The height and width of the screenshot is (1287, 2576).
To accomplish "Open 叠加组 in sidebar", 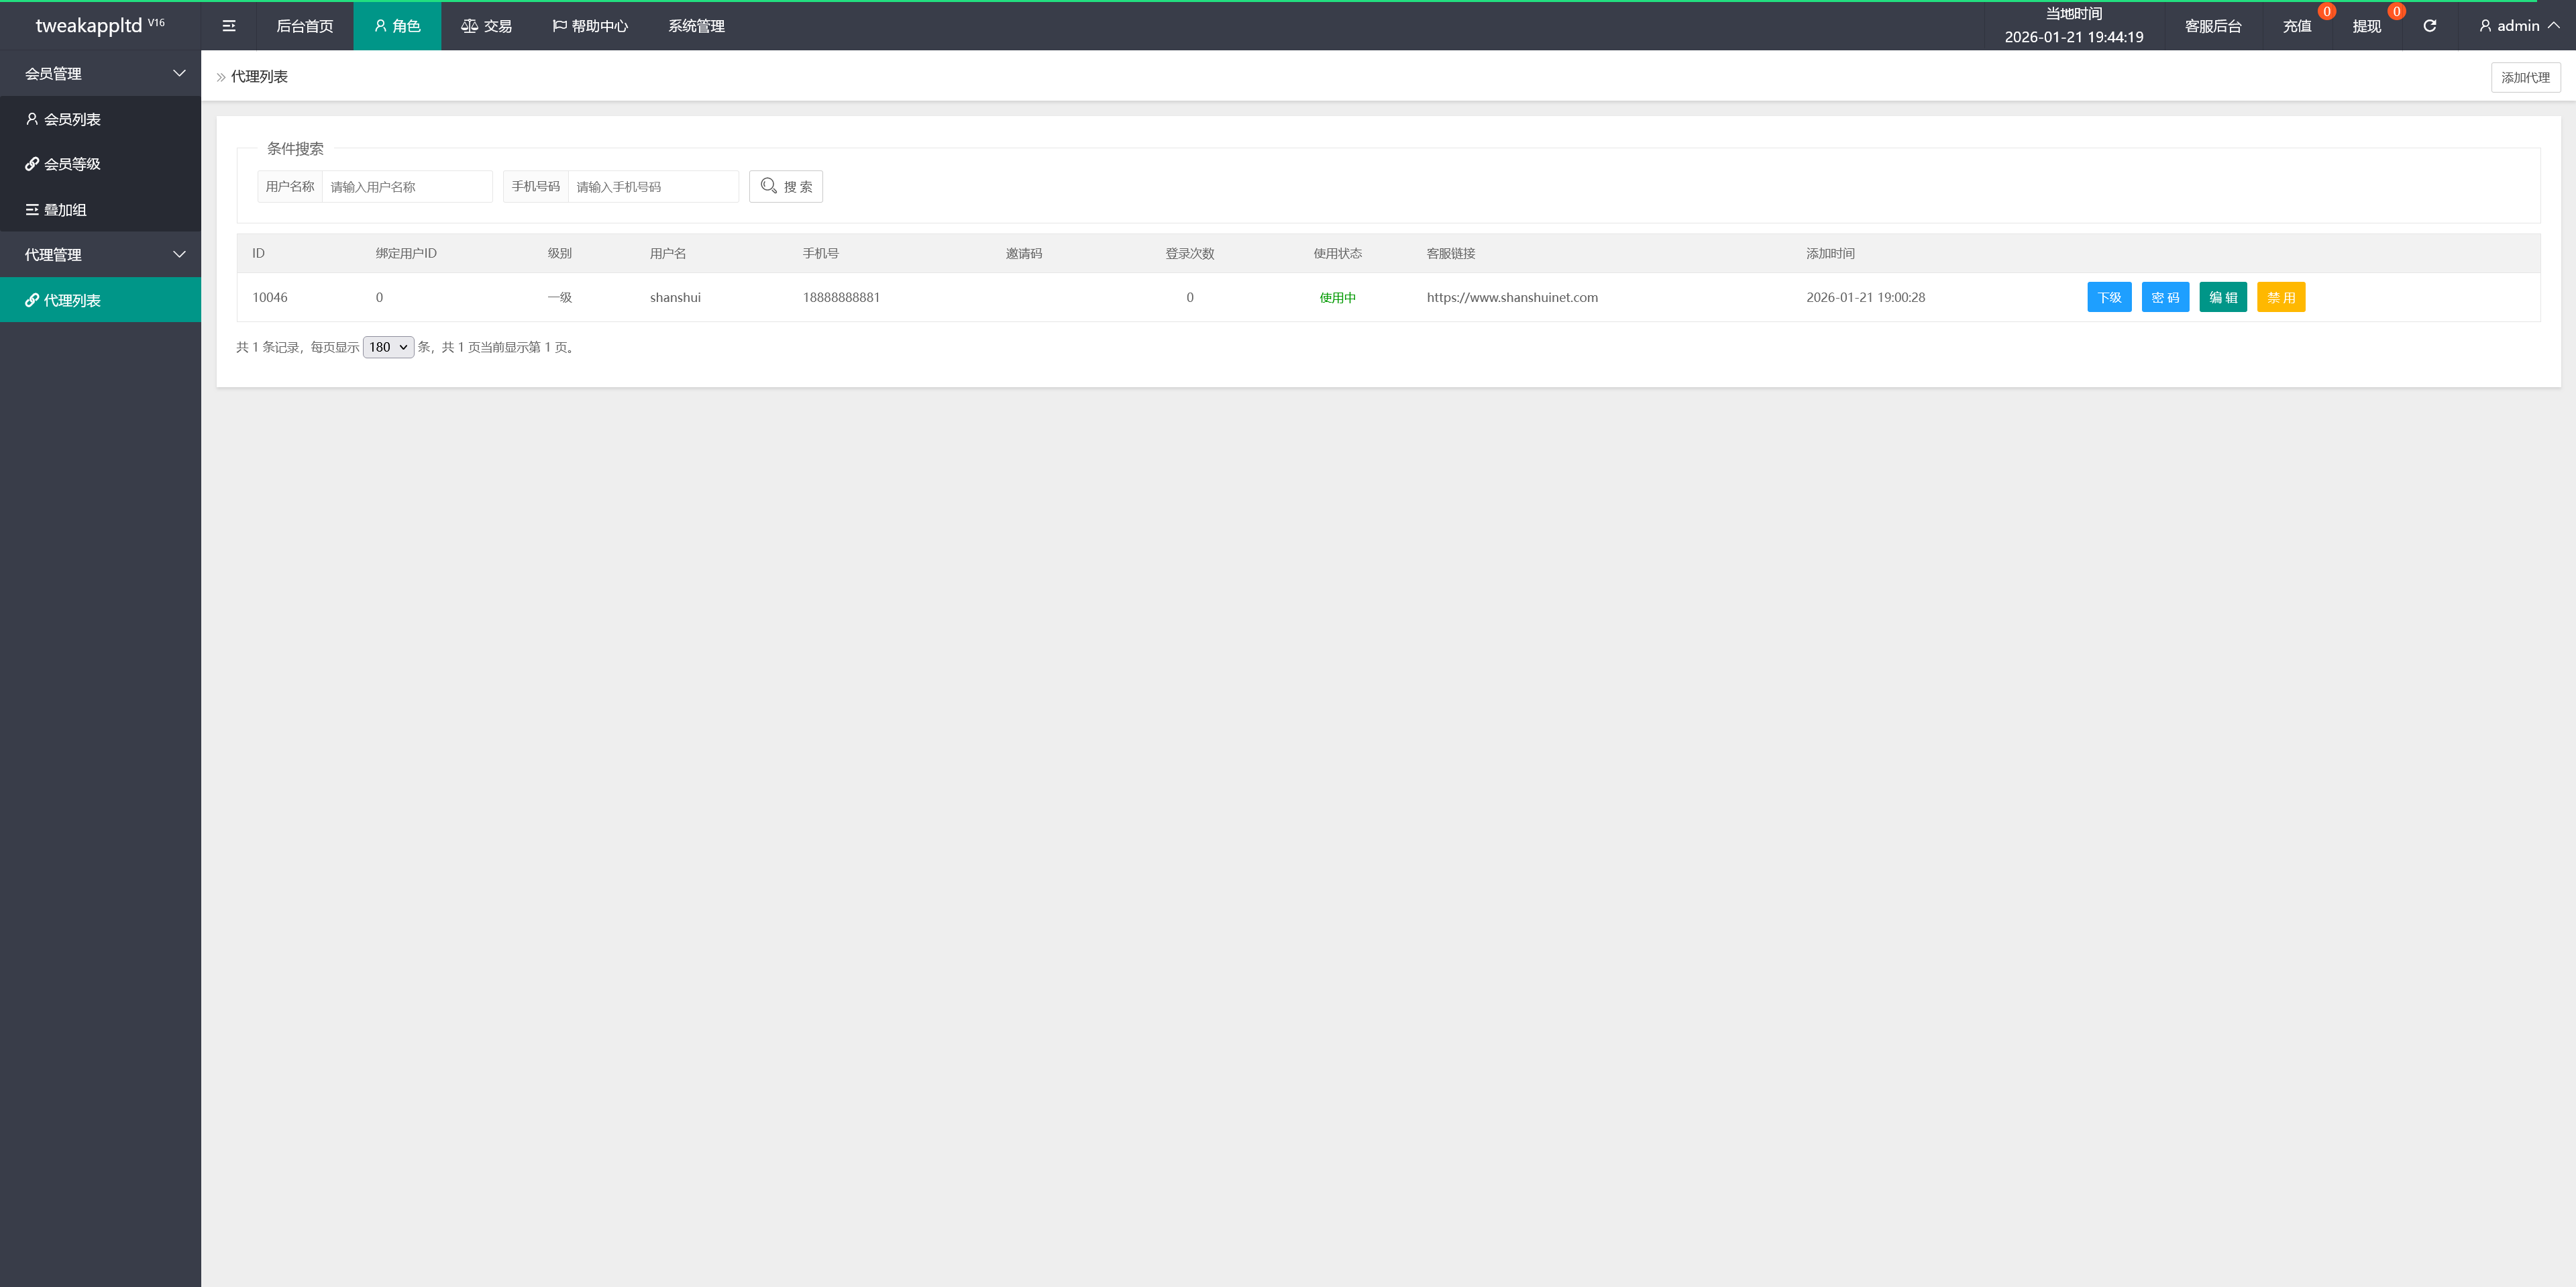I will tap(65, 210).
